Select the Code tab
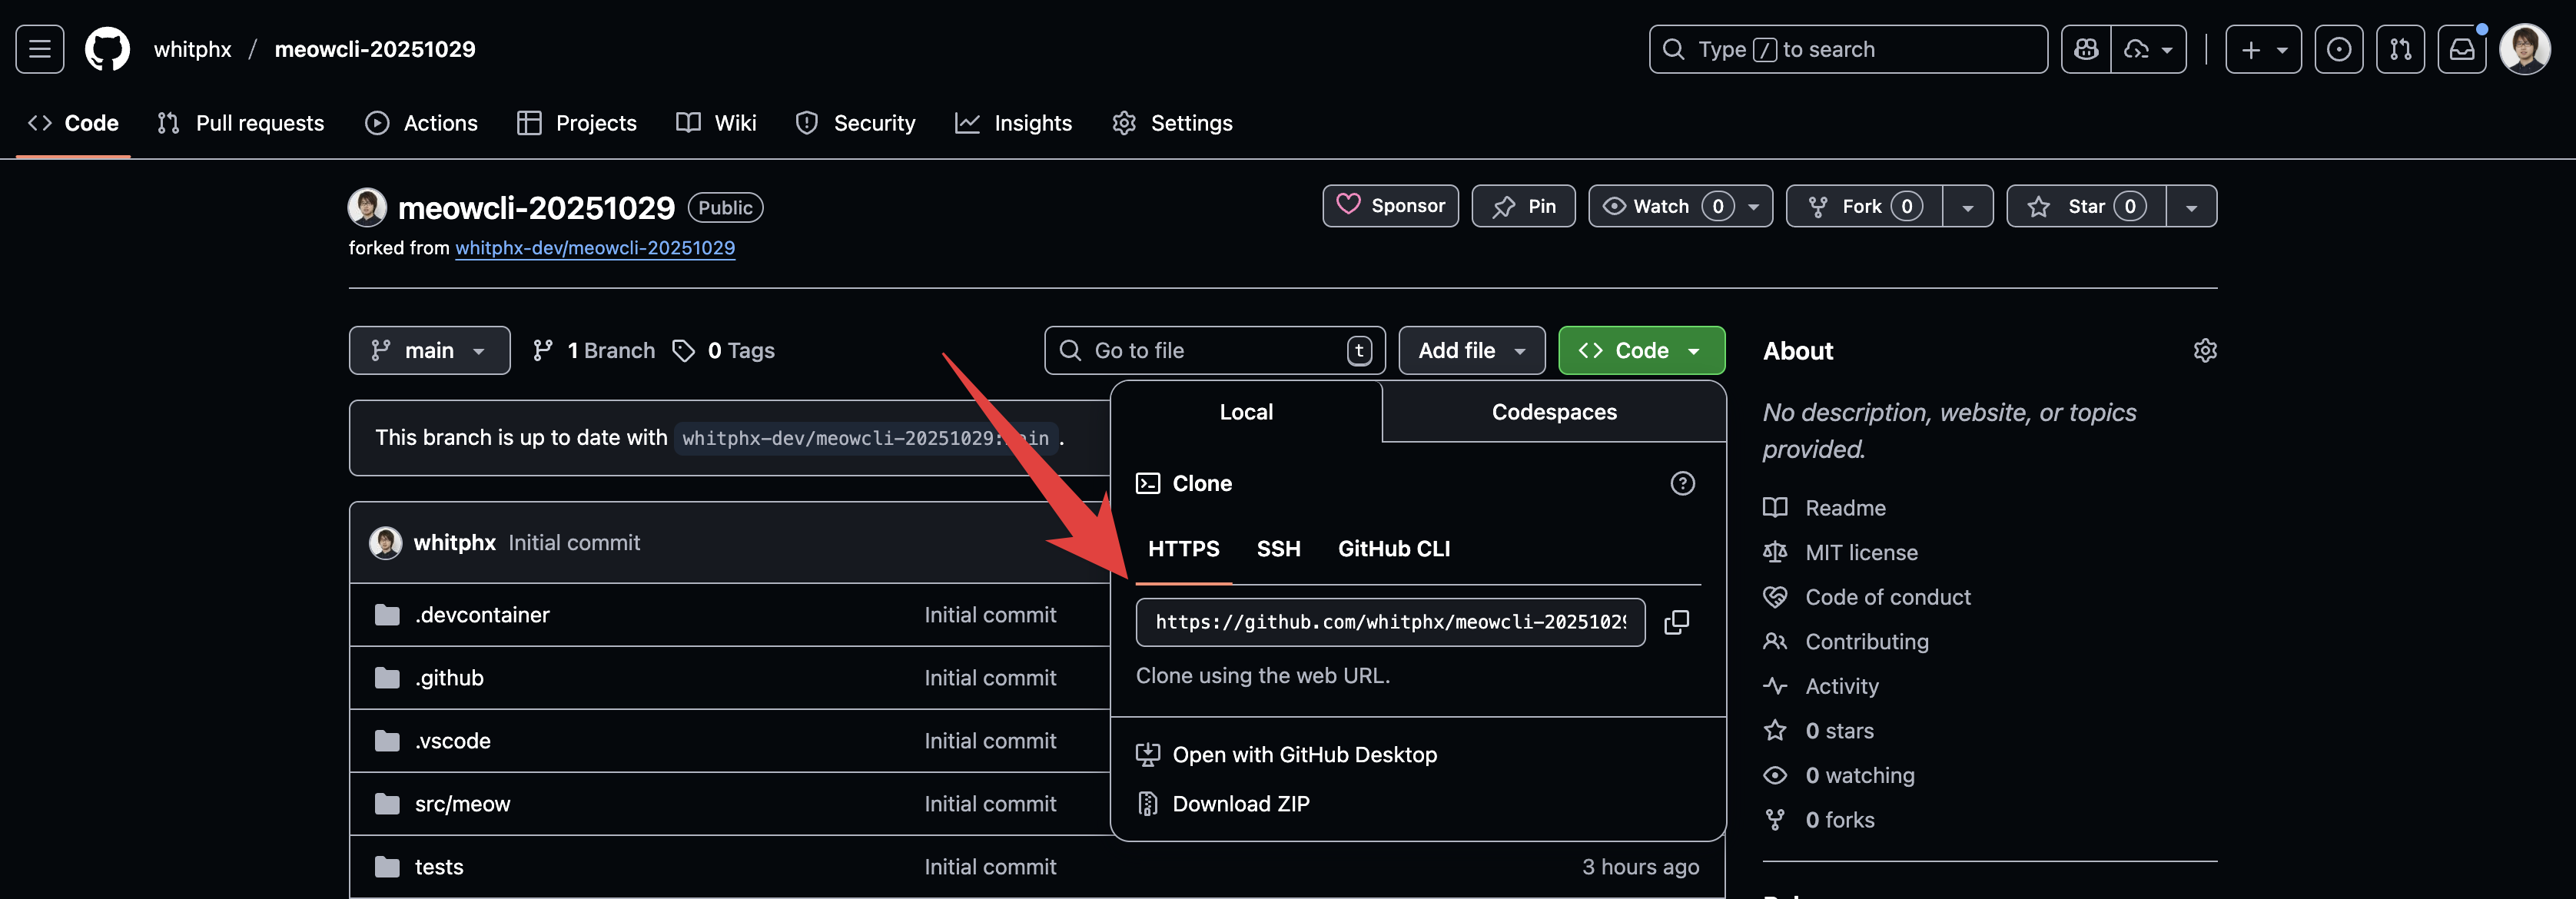This screenshot has height=899, width=2576. 73,123
